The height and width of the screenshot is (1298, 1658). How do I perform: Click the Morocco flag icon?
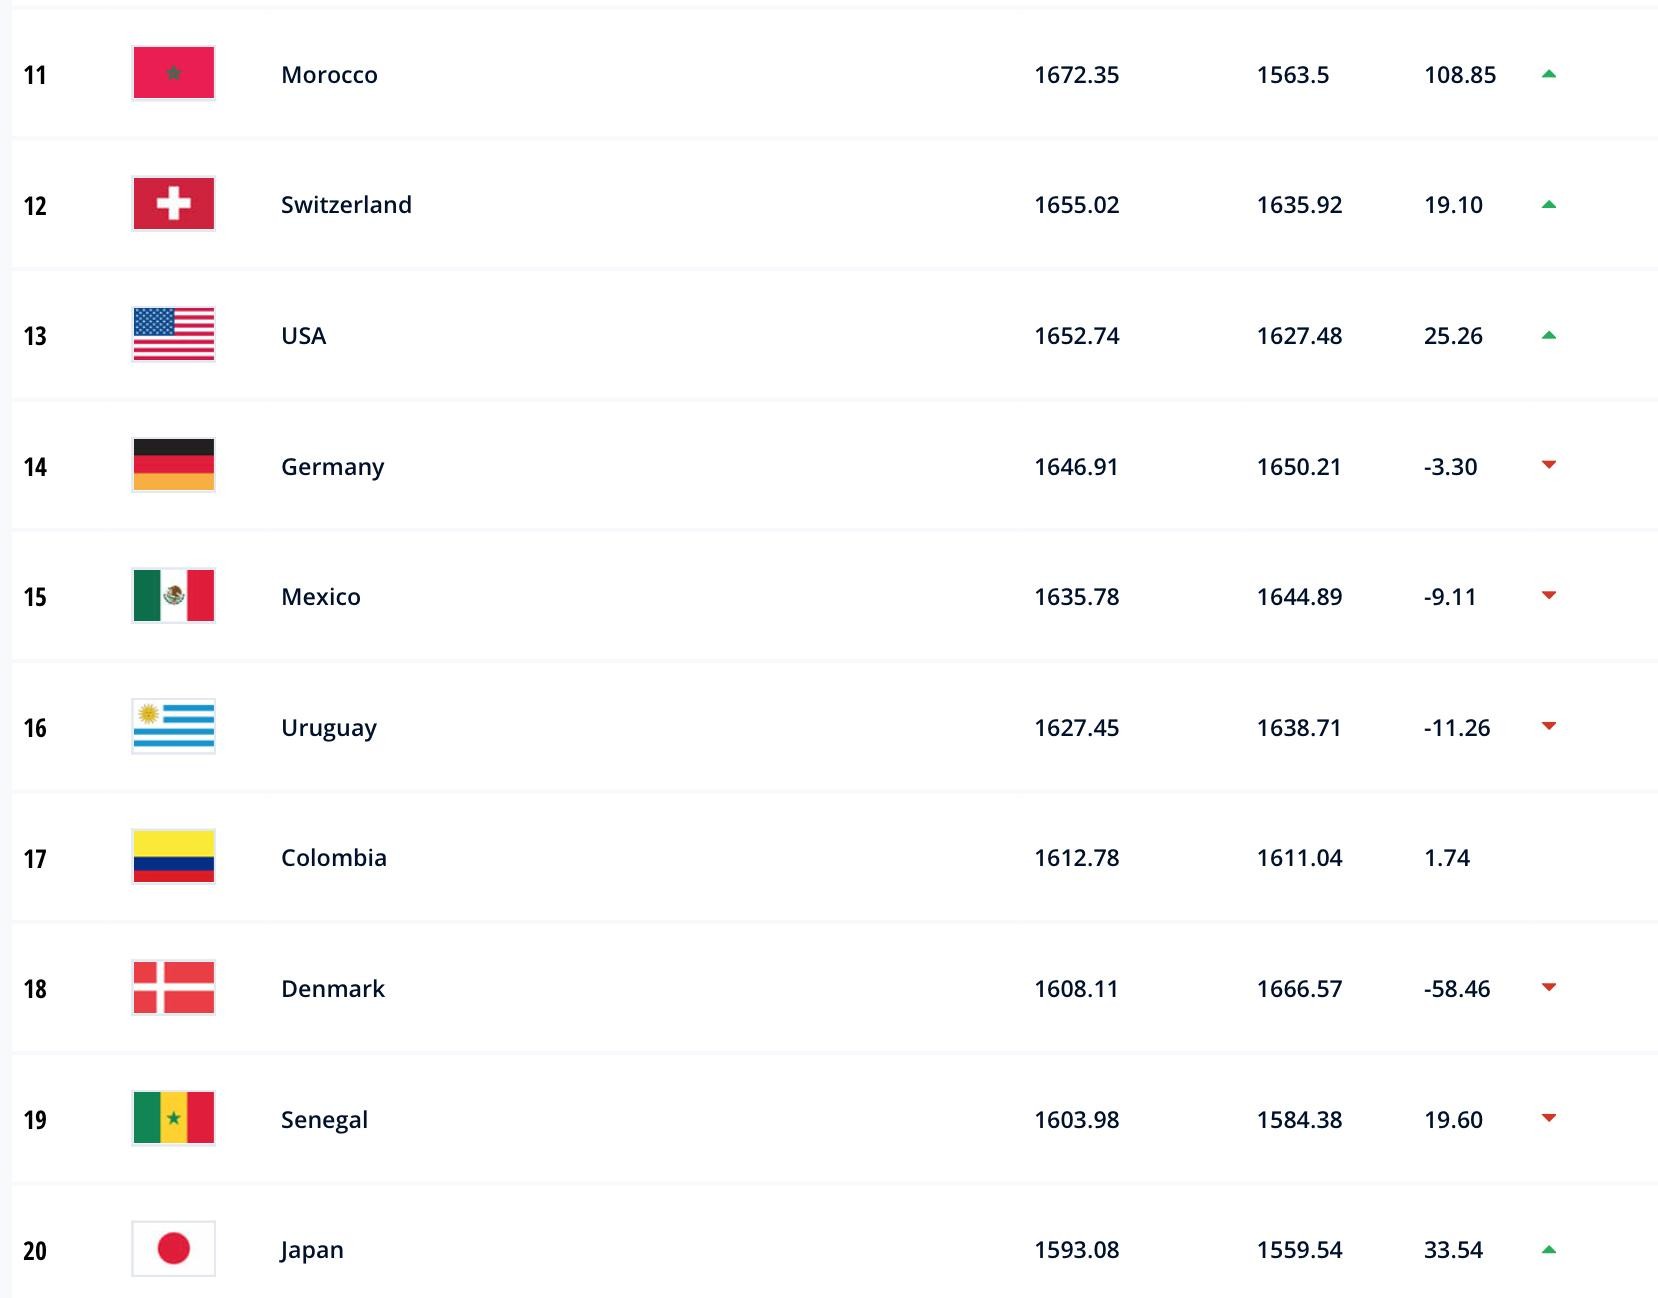tap(173, 73)
